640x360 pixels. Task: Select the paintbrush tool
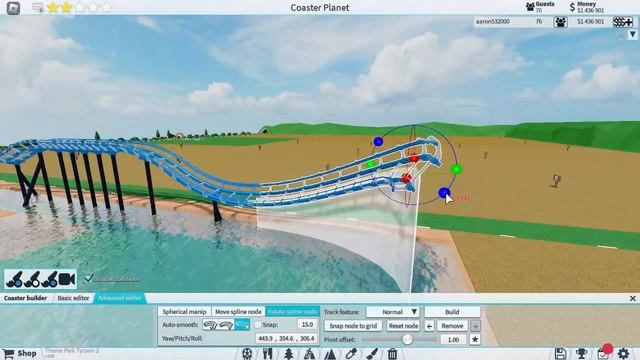pos(372,353)
